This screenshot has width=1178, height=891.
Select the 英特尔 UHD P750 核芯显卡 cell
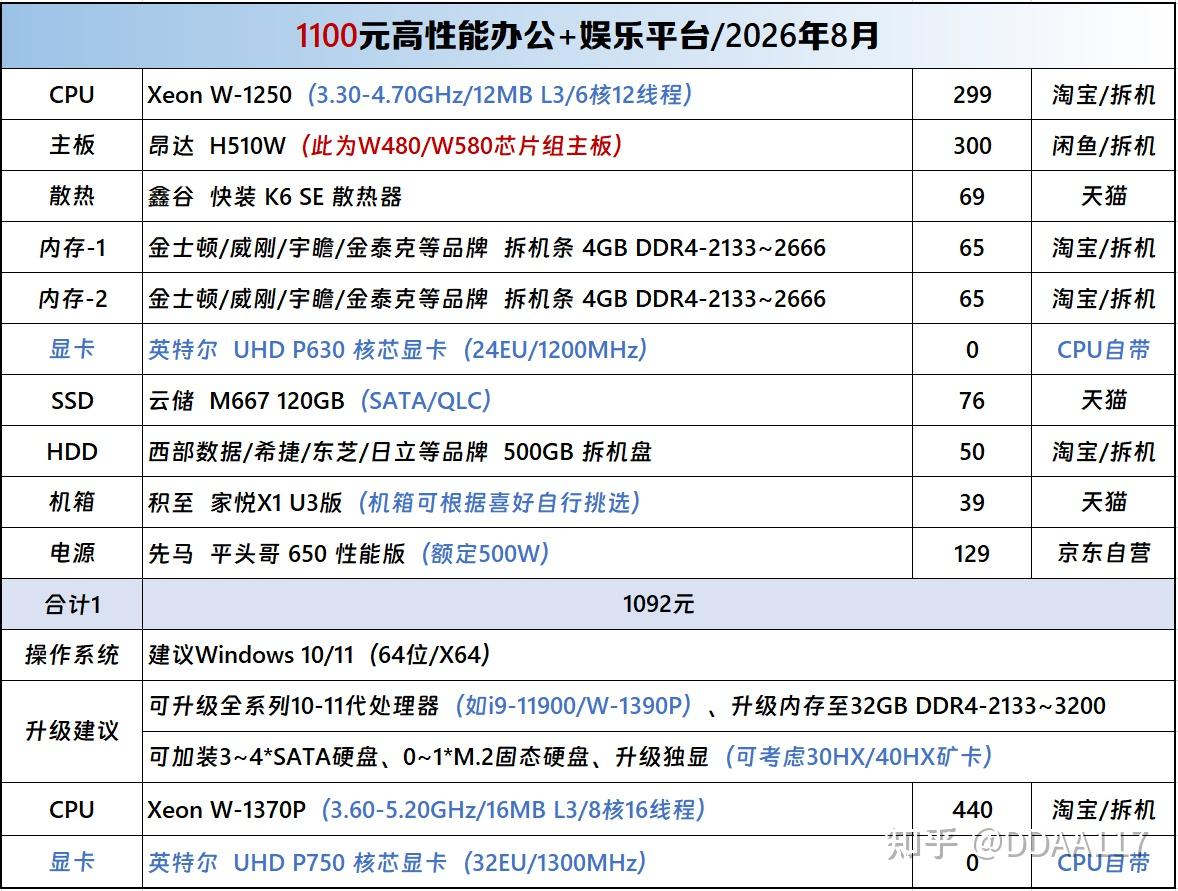527,862
